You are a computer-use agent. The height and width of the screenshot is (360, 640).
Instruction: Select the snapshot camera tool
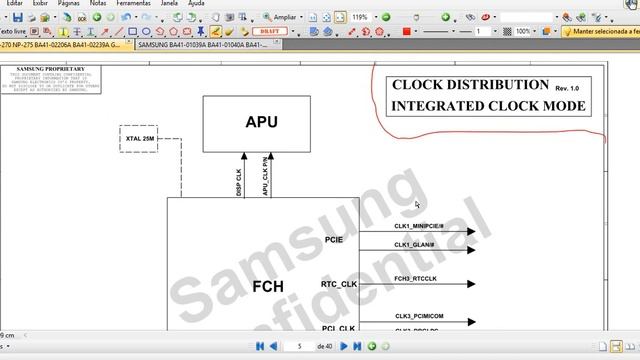230,17
